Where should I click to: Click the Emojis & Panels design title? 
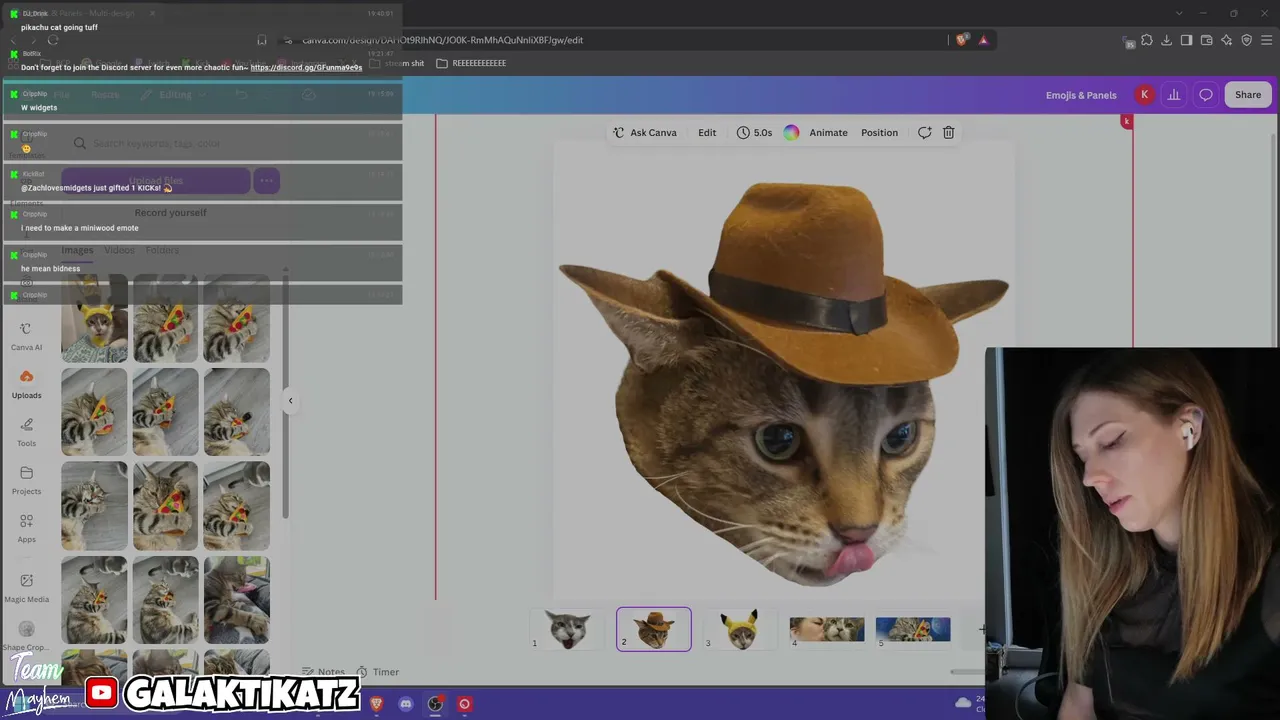(1081, 95)
